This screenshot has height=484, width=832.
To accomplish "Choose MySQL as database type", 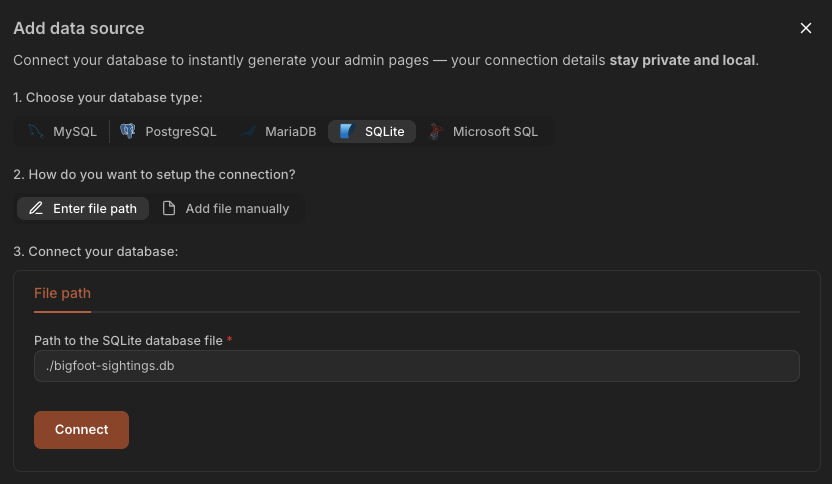I will point(63,131).
